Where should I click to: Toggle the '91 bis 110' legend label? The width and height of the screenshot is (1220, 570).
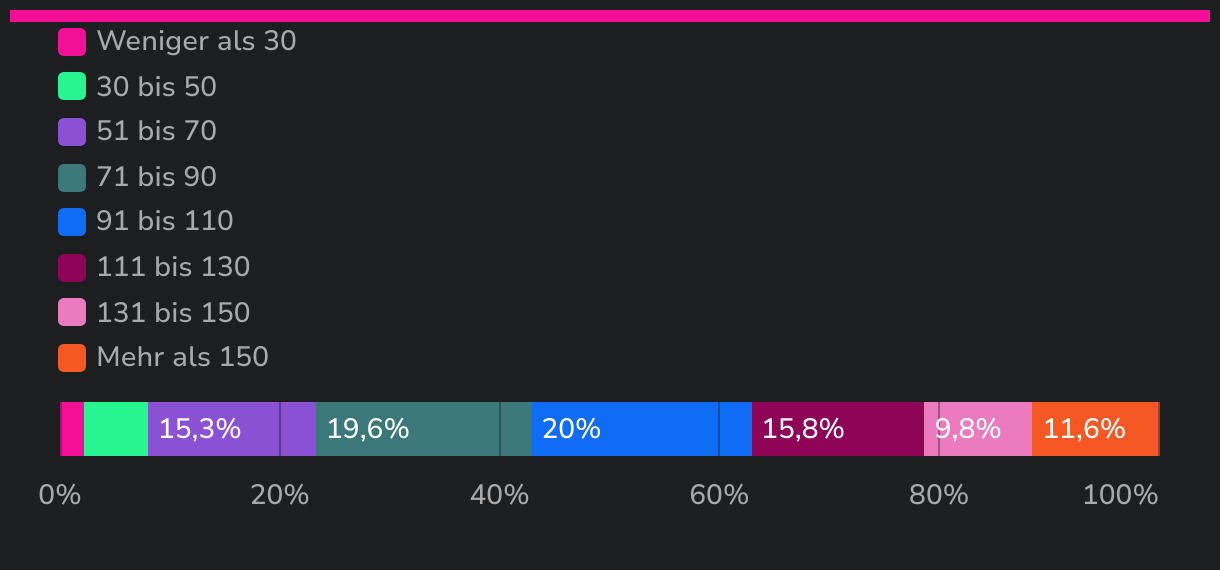point(165,222)
